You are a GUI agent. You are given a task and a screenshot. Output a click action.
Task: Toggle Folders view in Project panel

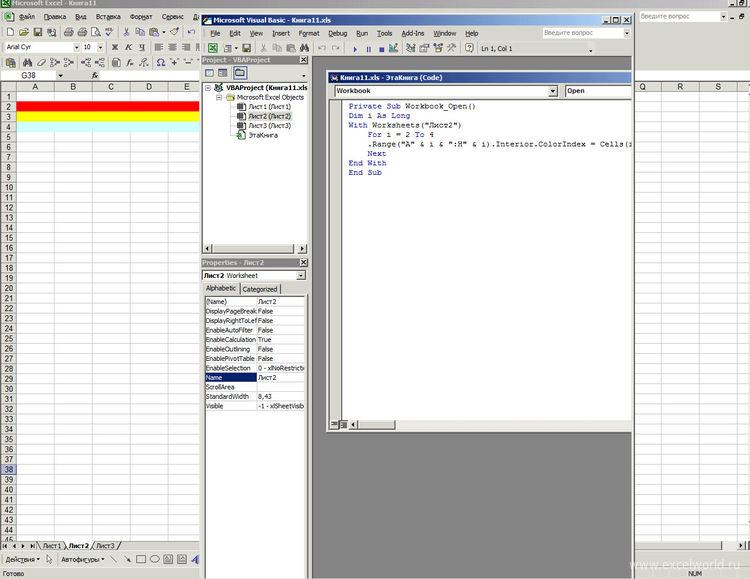(x=240, y=73)
